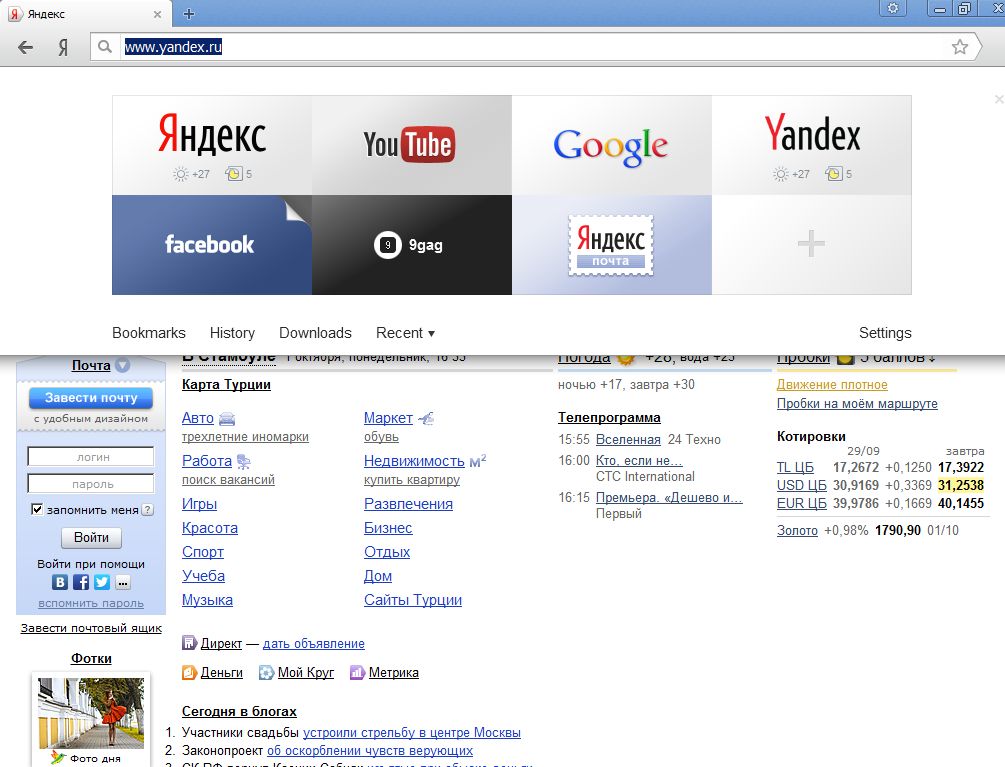Click Завести почтовый ящик link

point(91,628)
